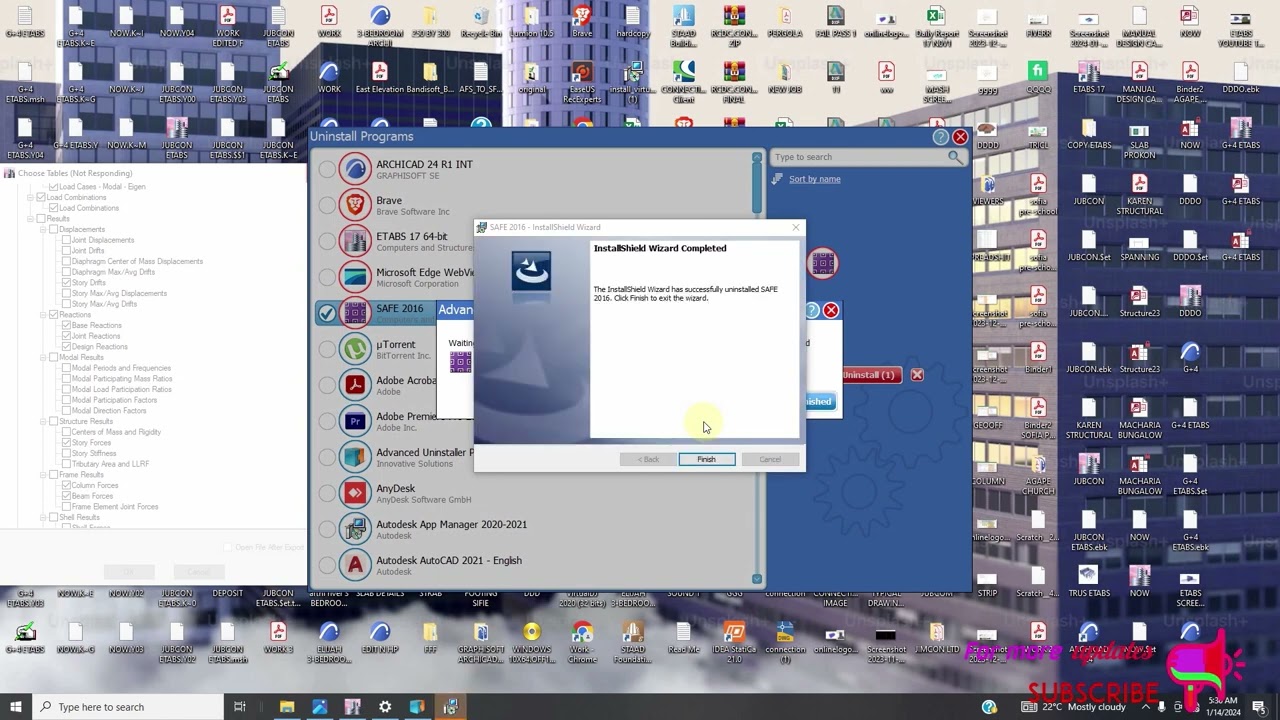
Task: Click the Adobe Acrobat row name
Action: click(406, 381)
